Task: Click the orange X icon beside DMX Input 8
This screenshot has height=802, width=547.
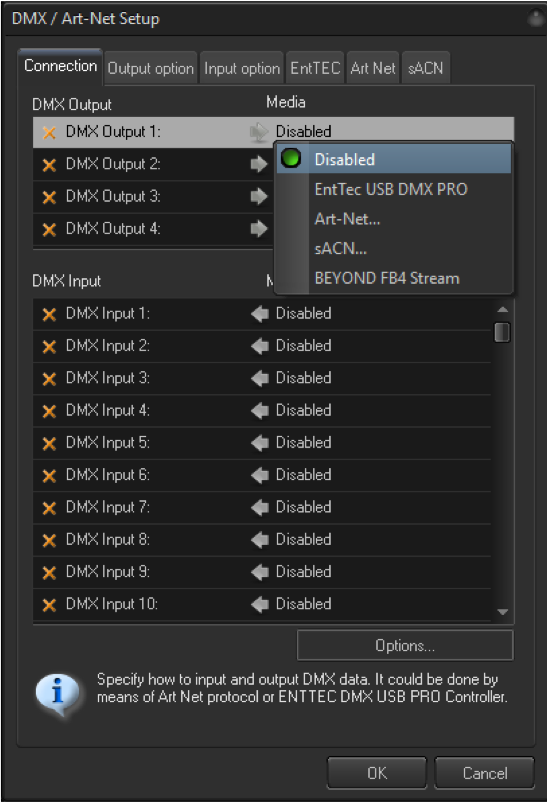Action: [x=49, y=540]
